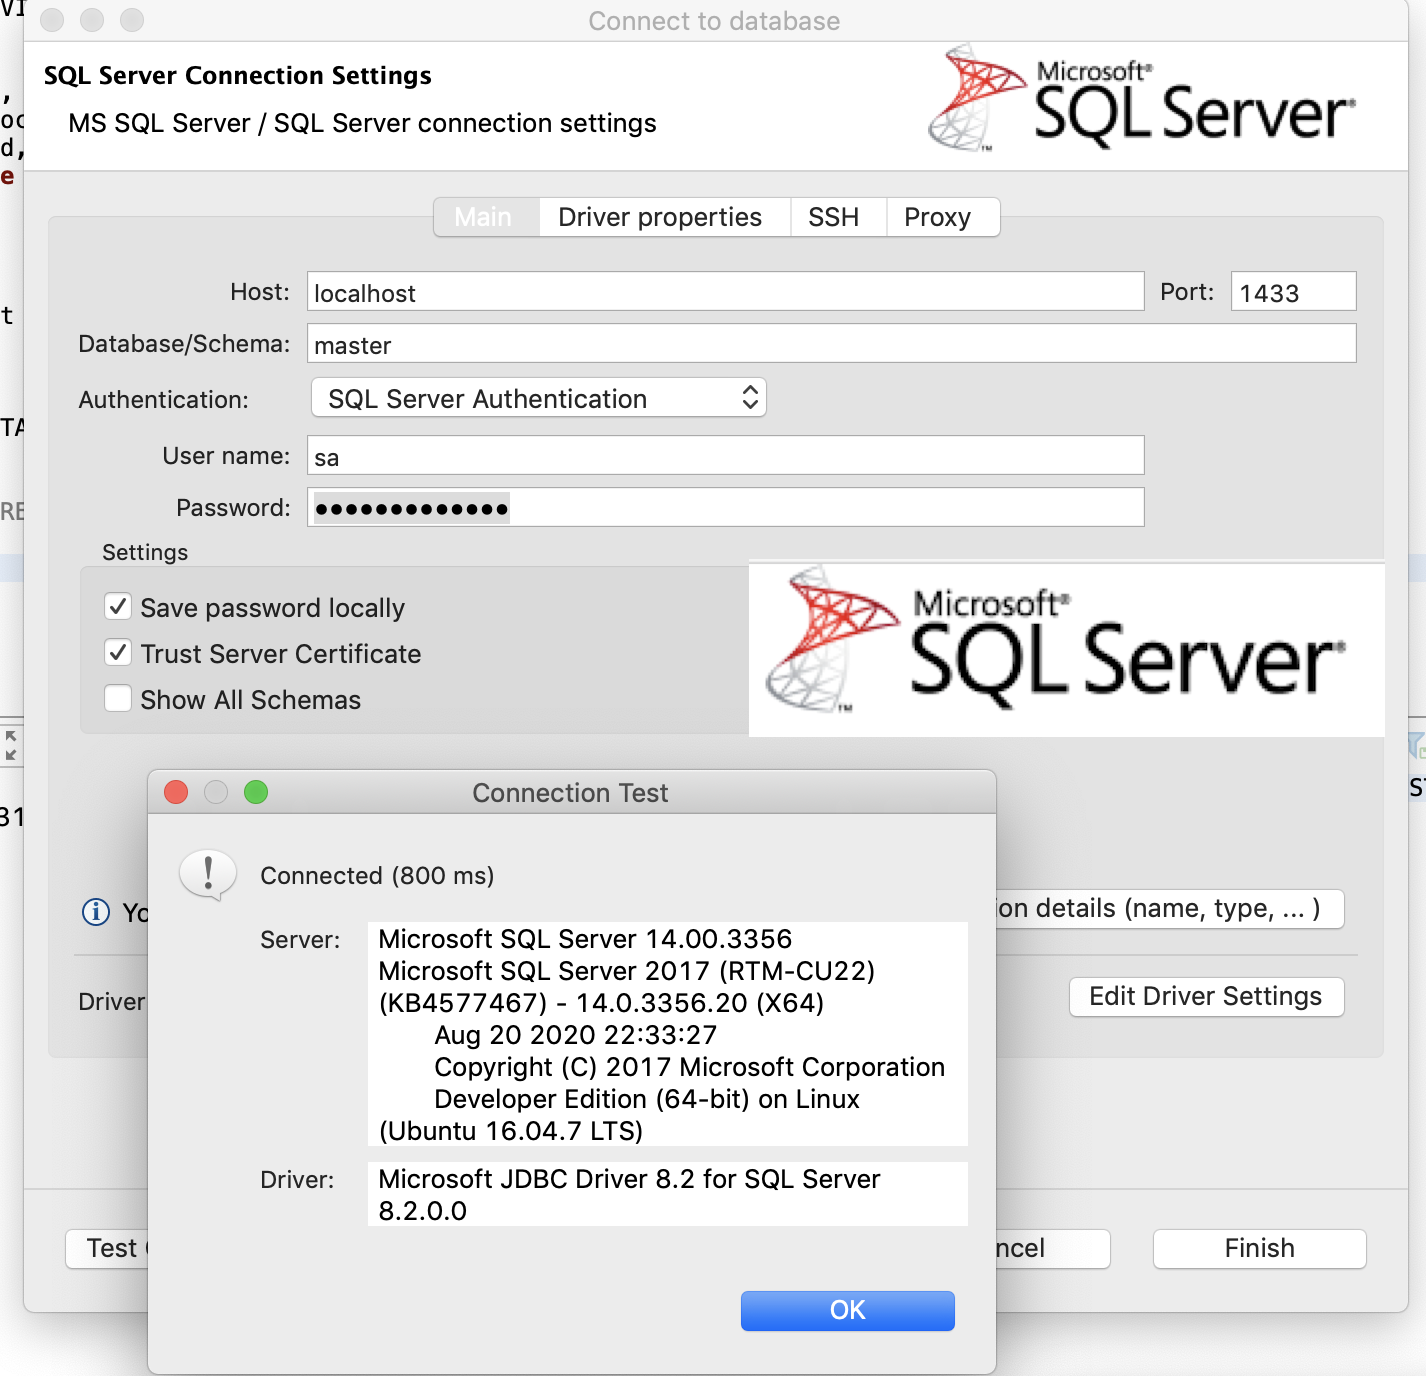
Task: Click the blue info icon near the bottom
Action: (95, 911)
